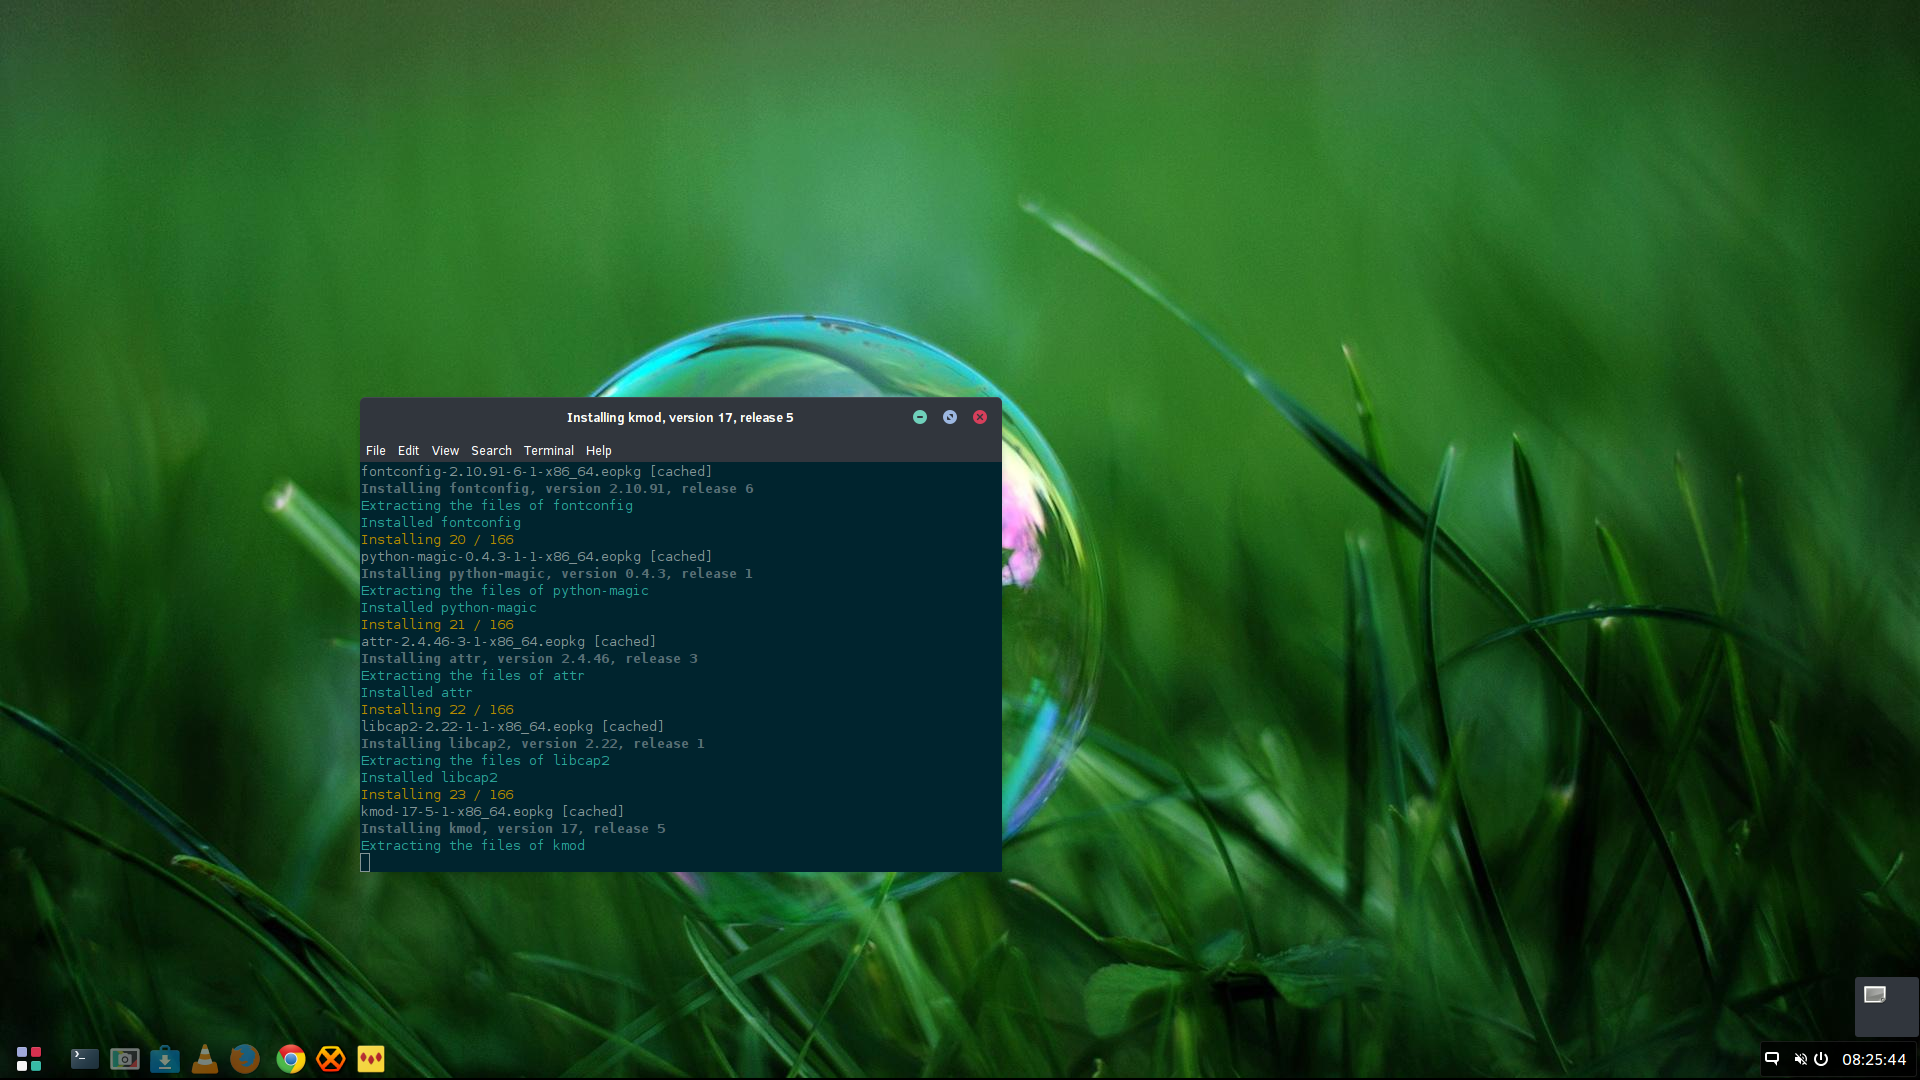Open the Edit menu in terminal

tap(408, 451)
